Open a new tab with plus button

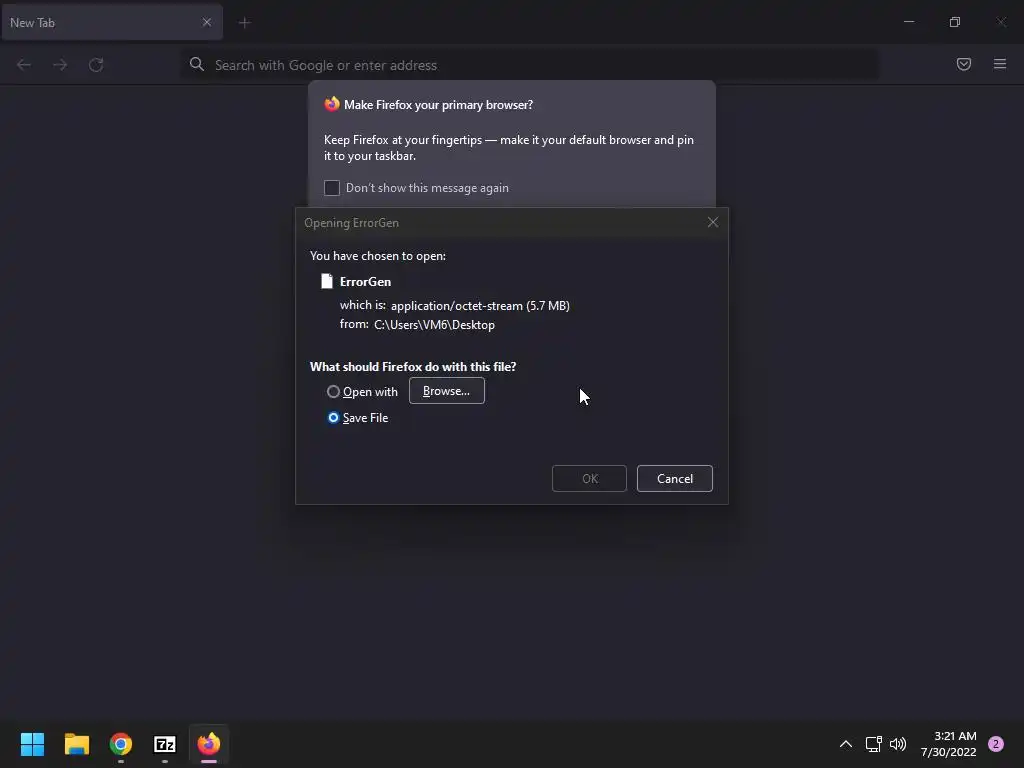coord(244,23)
